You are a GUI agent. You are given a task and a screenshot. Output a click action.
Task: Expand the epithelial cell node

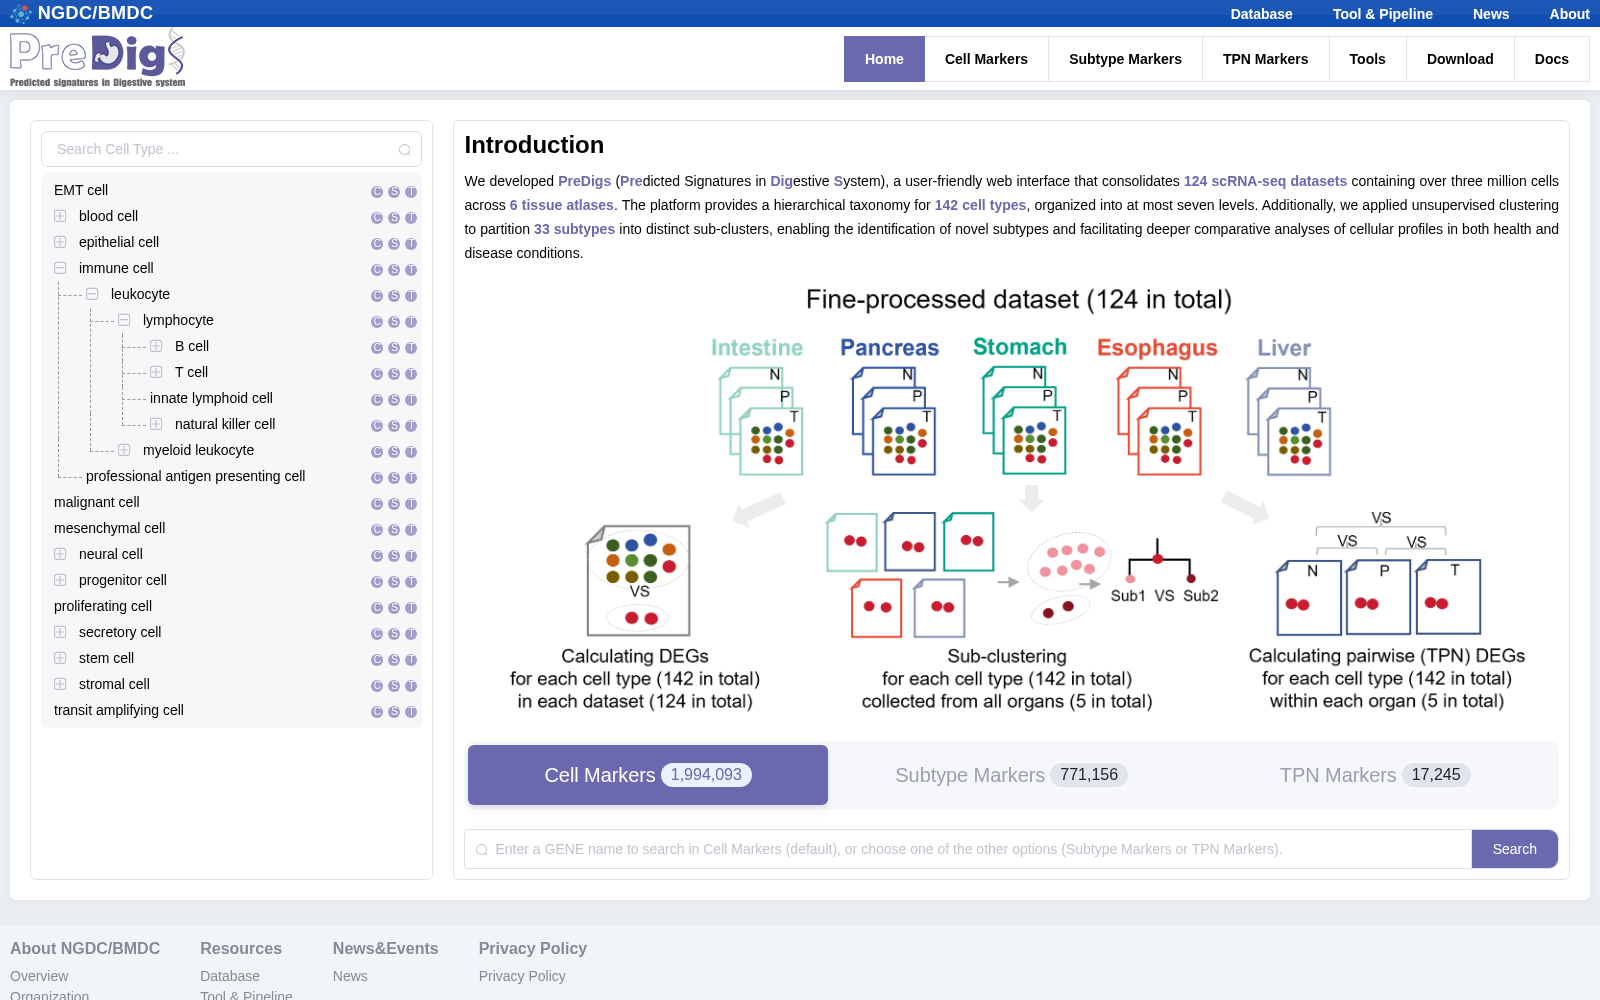[x=60, y=242]
